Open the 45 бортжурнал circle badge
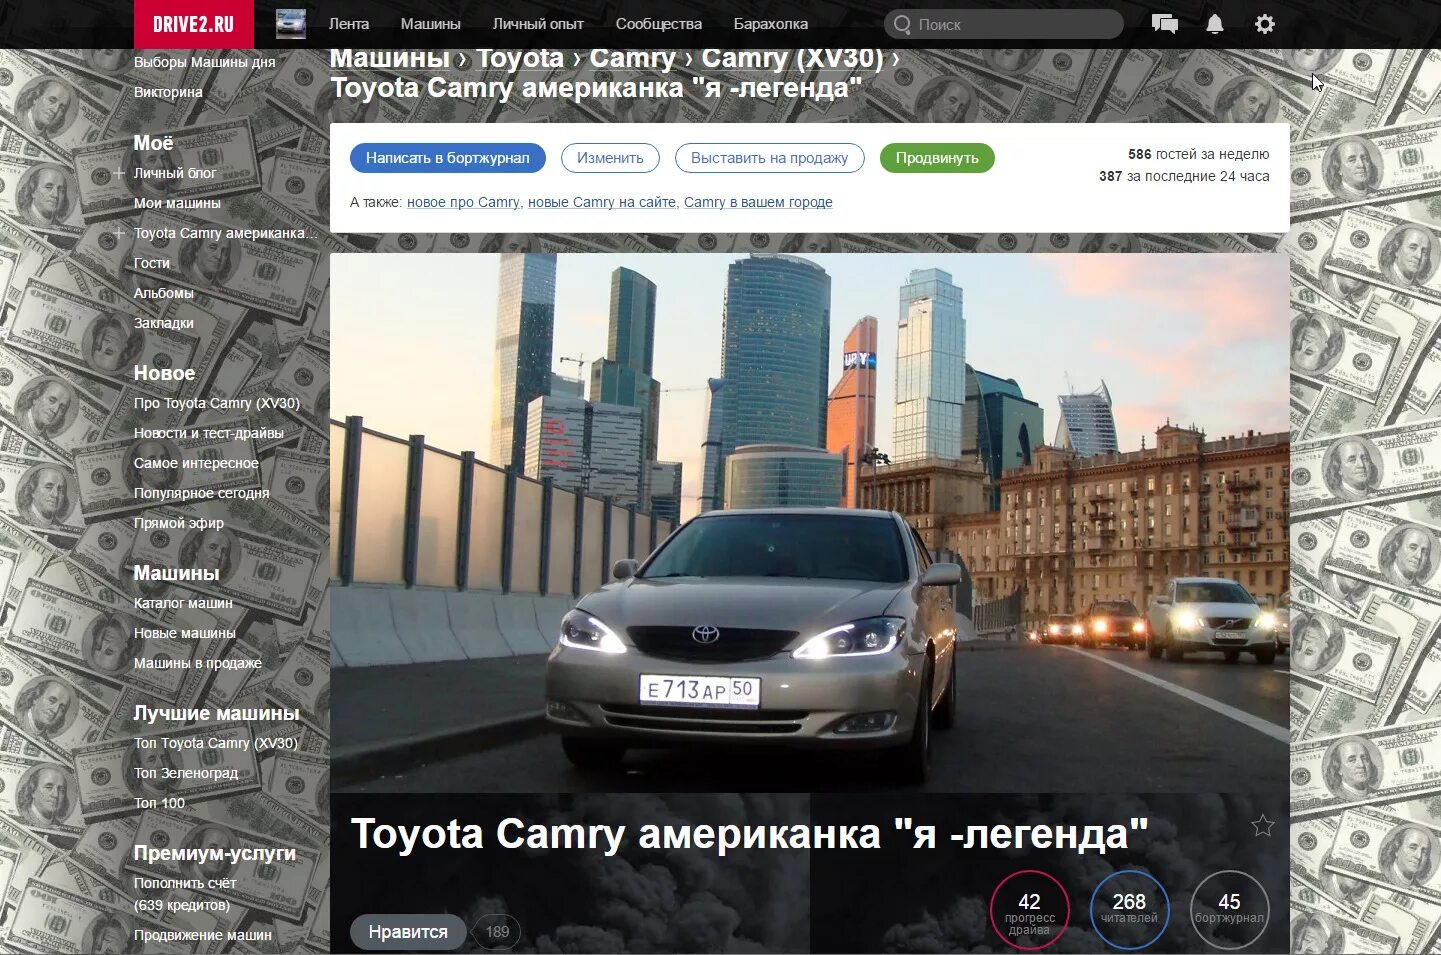Image resolution: width=1441 pixels, height=955 pixels. [x=1229, y=909]
